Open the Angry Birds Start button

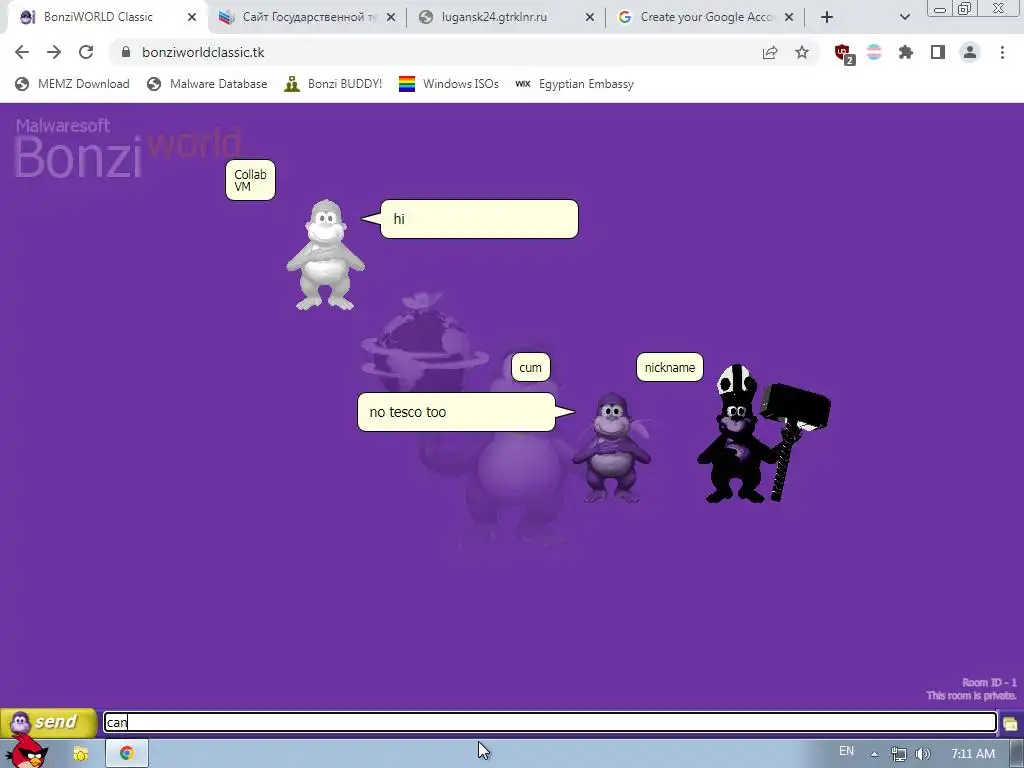25,751
